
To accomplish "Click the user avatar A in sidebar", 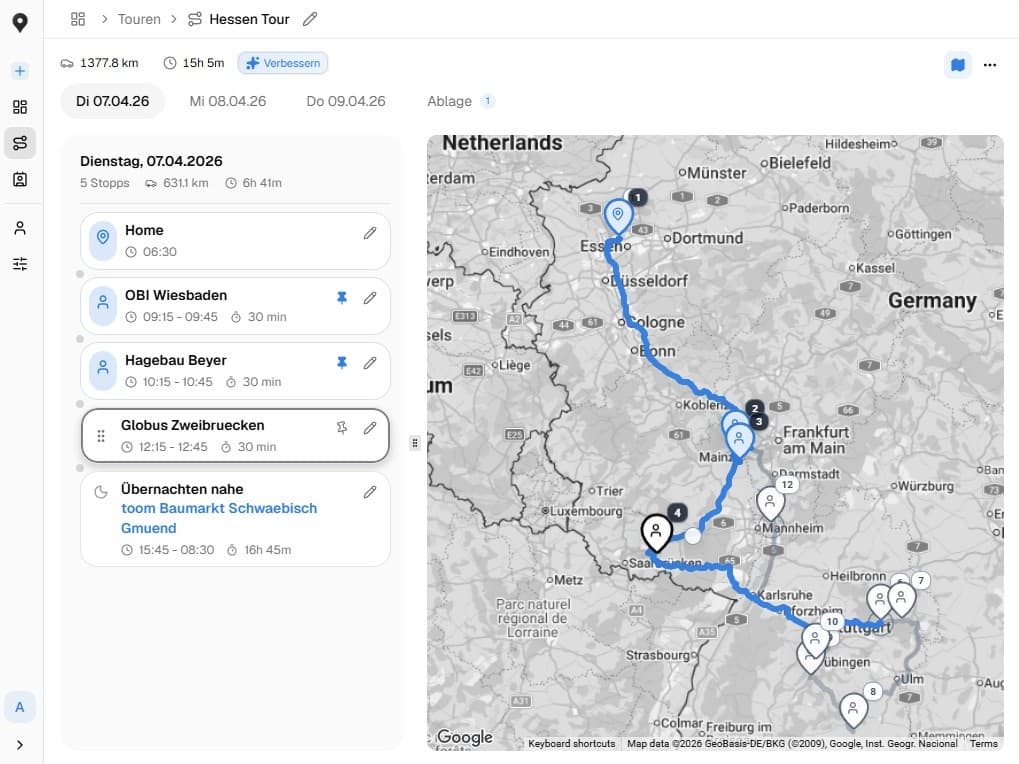I will 20,707.
